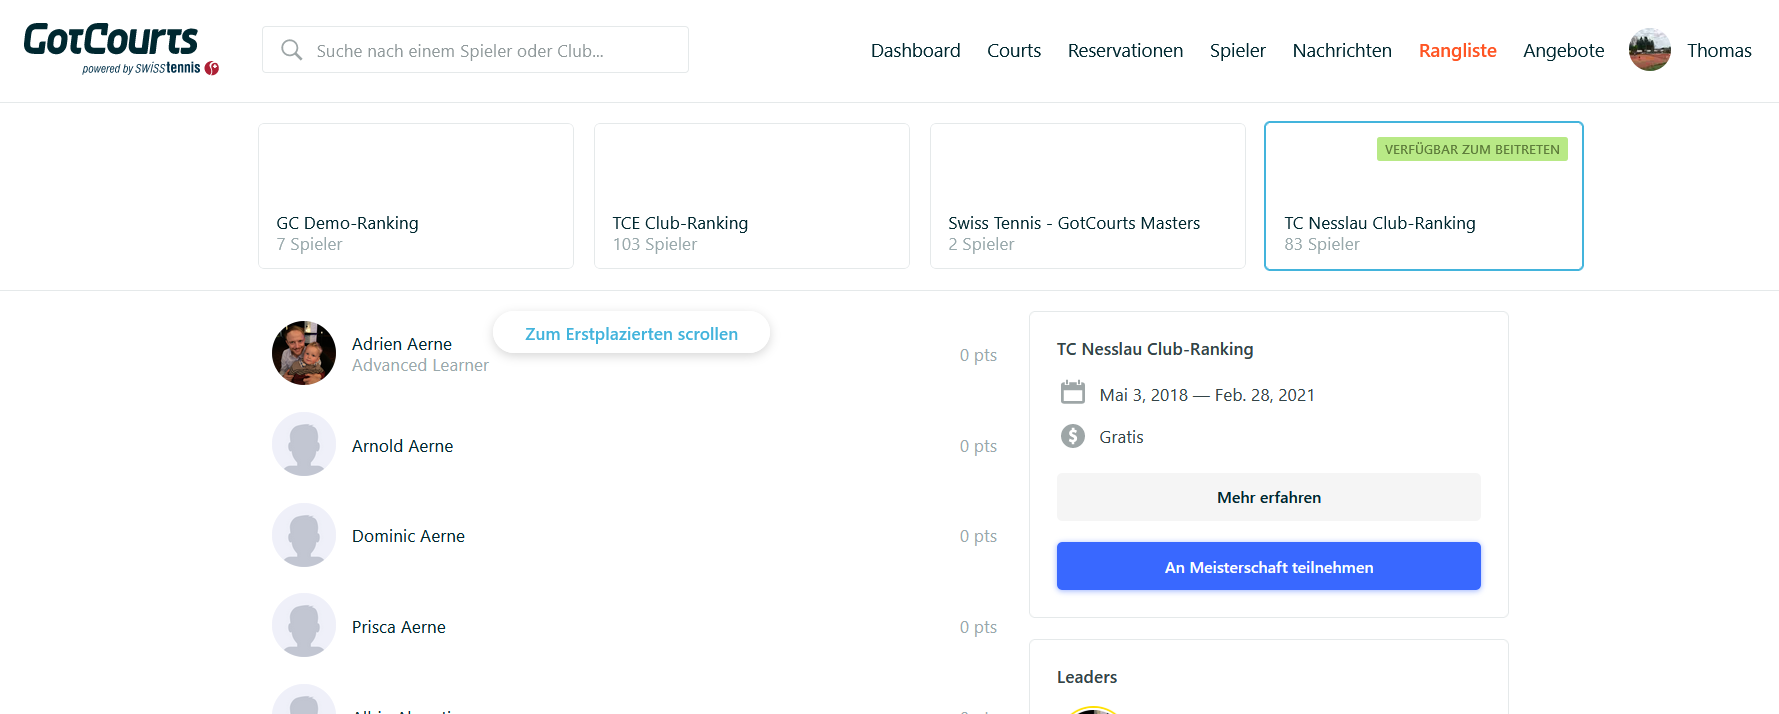The width and height of the screenshot is (1779, 714).
Task: Click the Leaders heading
Action: (1087, 677)
